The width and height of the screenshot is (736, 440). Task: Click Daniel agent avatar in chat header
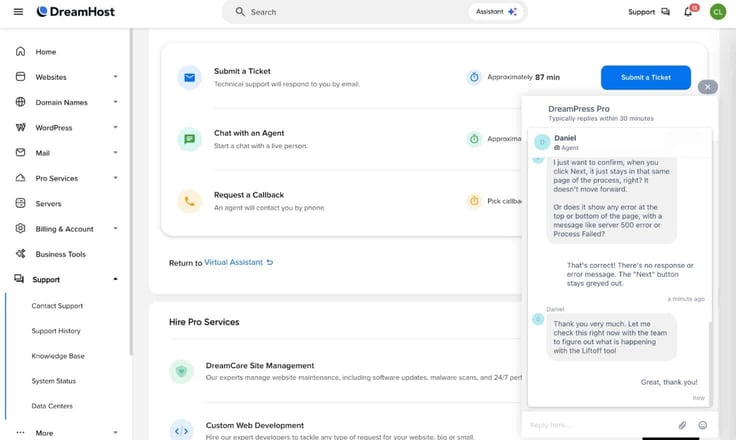tap(542, 142)
